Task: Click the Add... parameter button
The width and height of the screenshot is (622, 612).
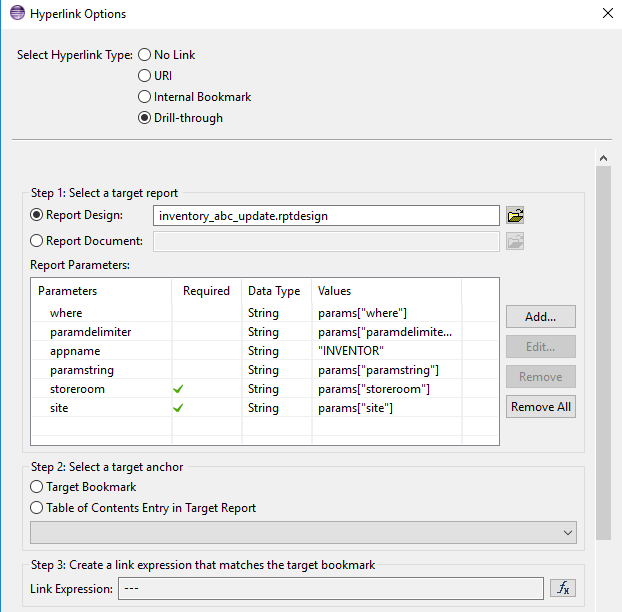Action: 541,317
